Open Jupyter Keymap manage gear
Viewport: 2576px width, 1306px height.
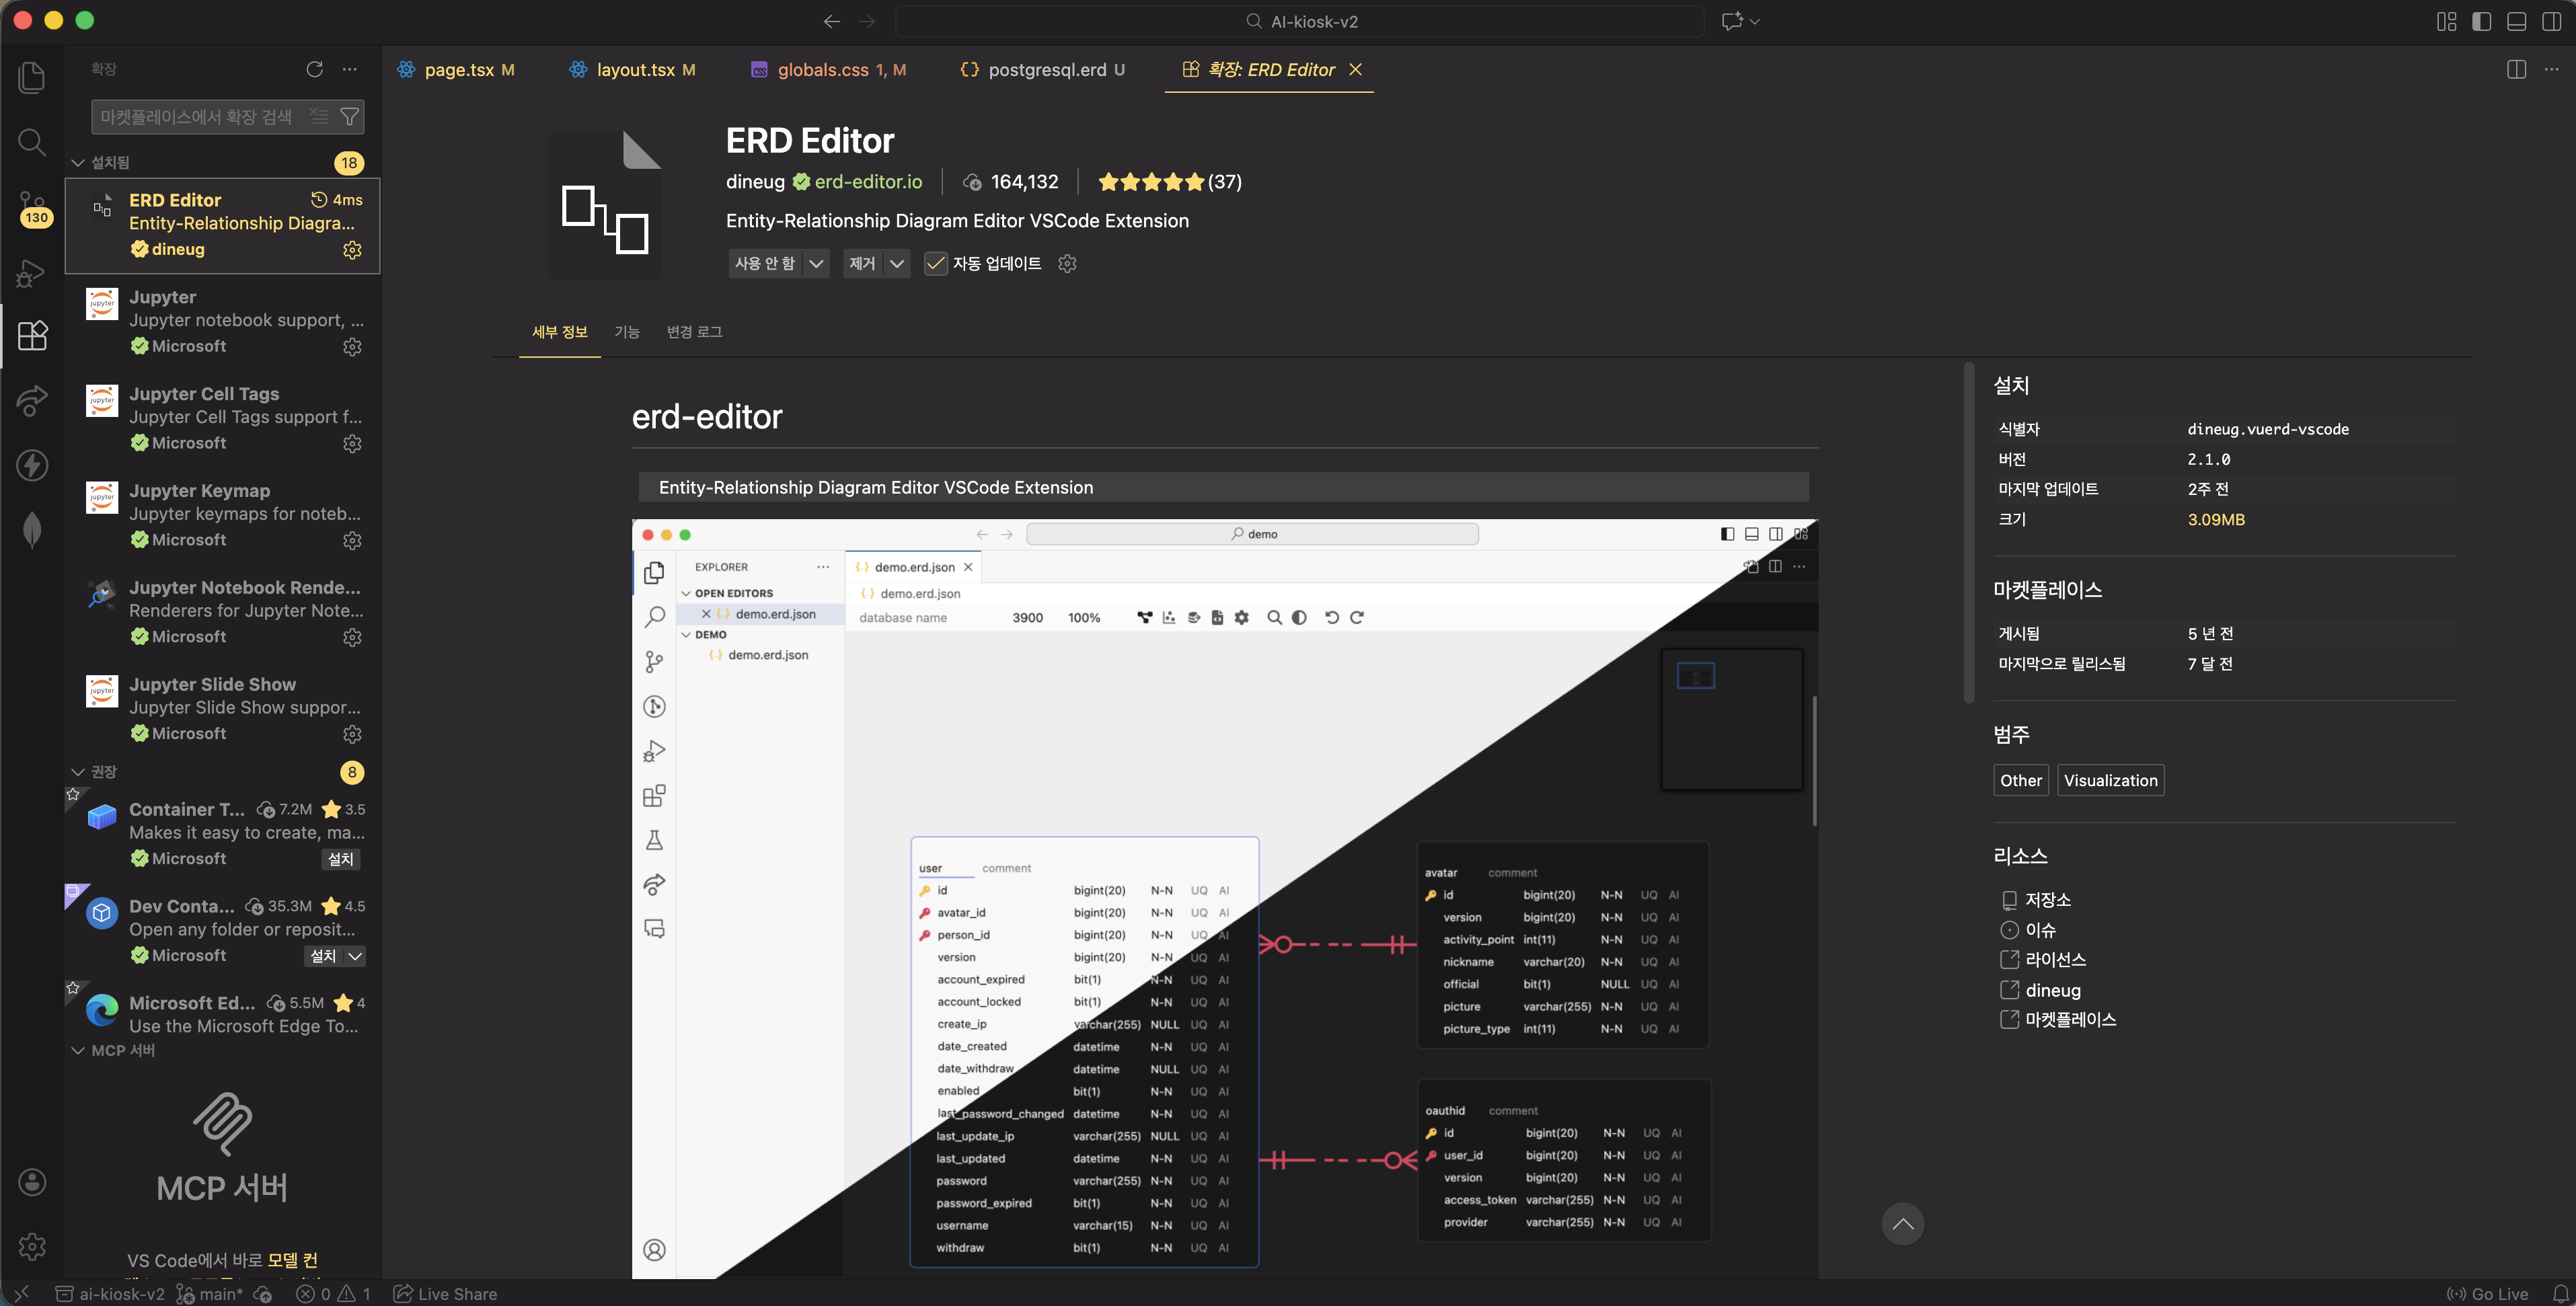click(352, 540)
